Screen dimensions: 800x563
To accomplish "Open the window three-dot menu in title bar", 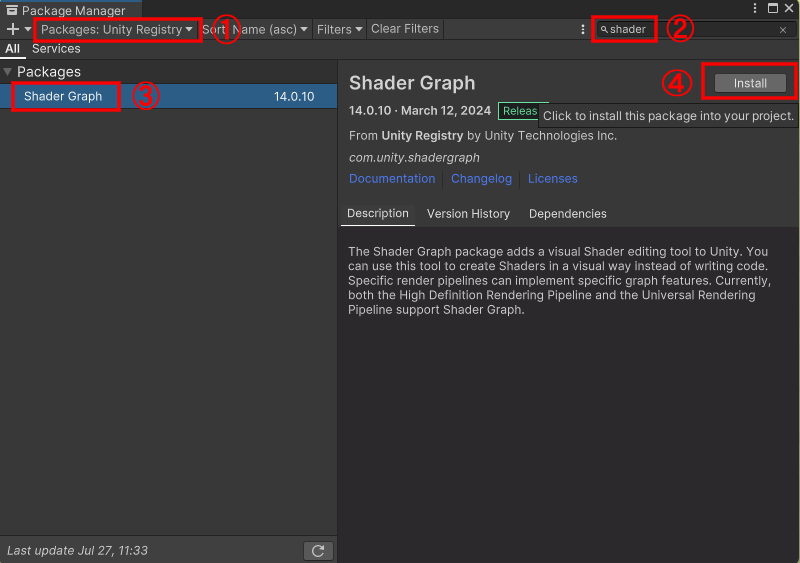I will pyautogui.click(x=755, y=8).
